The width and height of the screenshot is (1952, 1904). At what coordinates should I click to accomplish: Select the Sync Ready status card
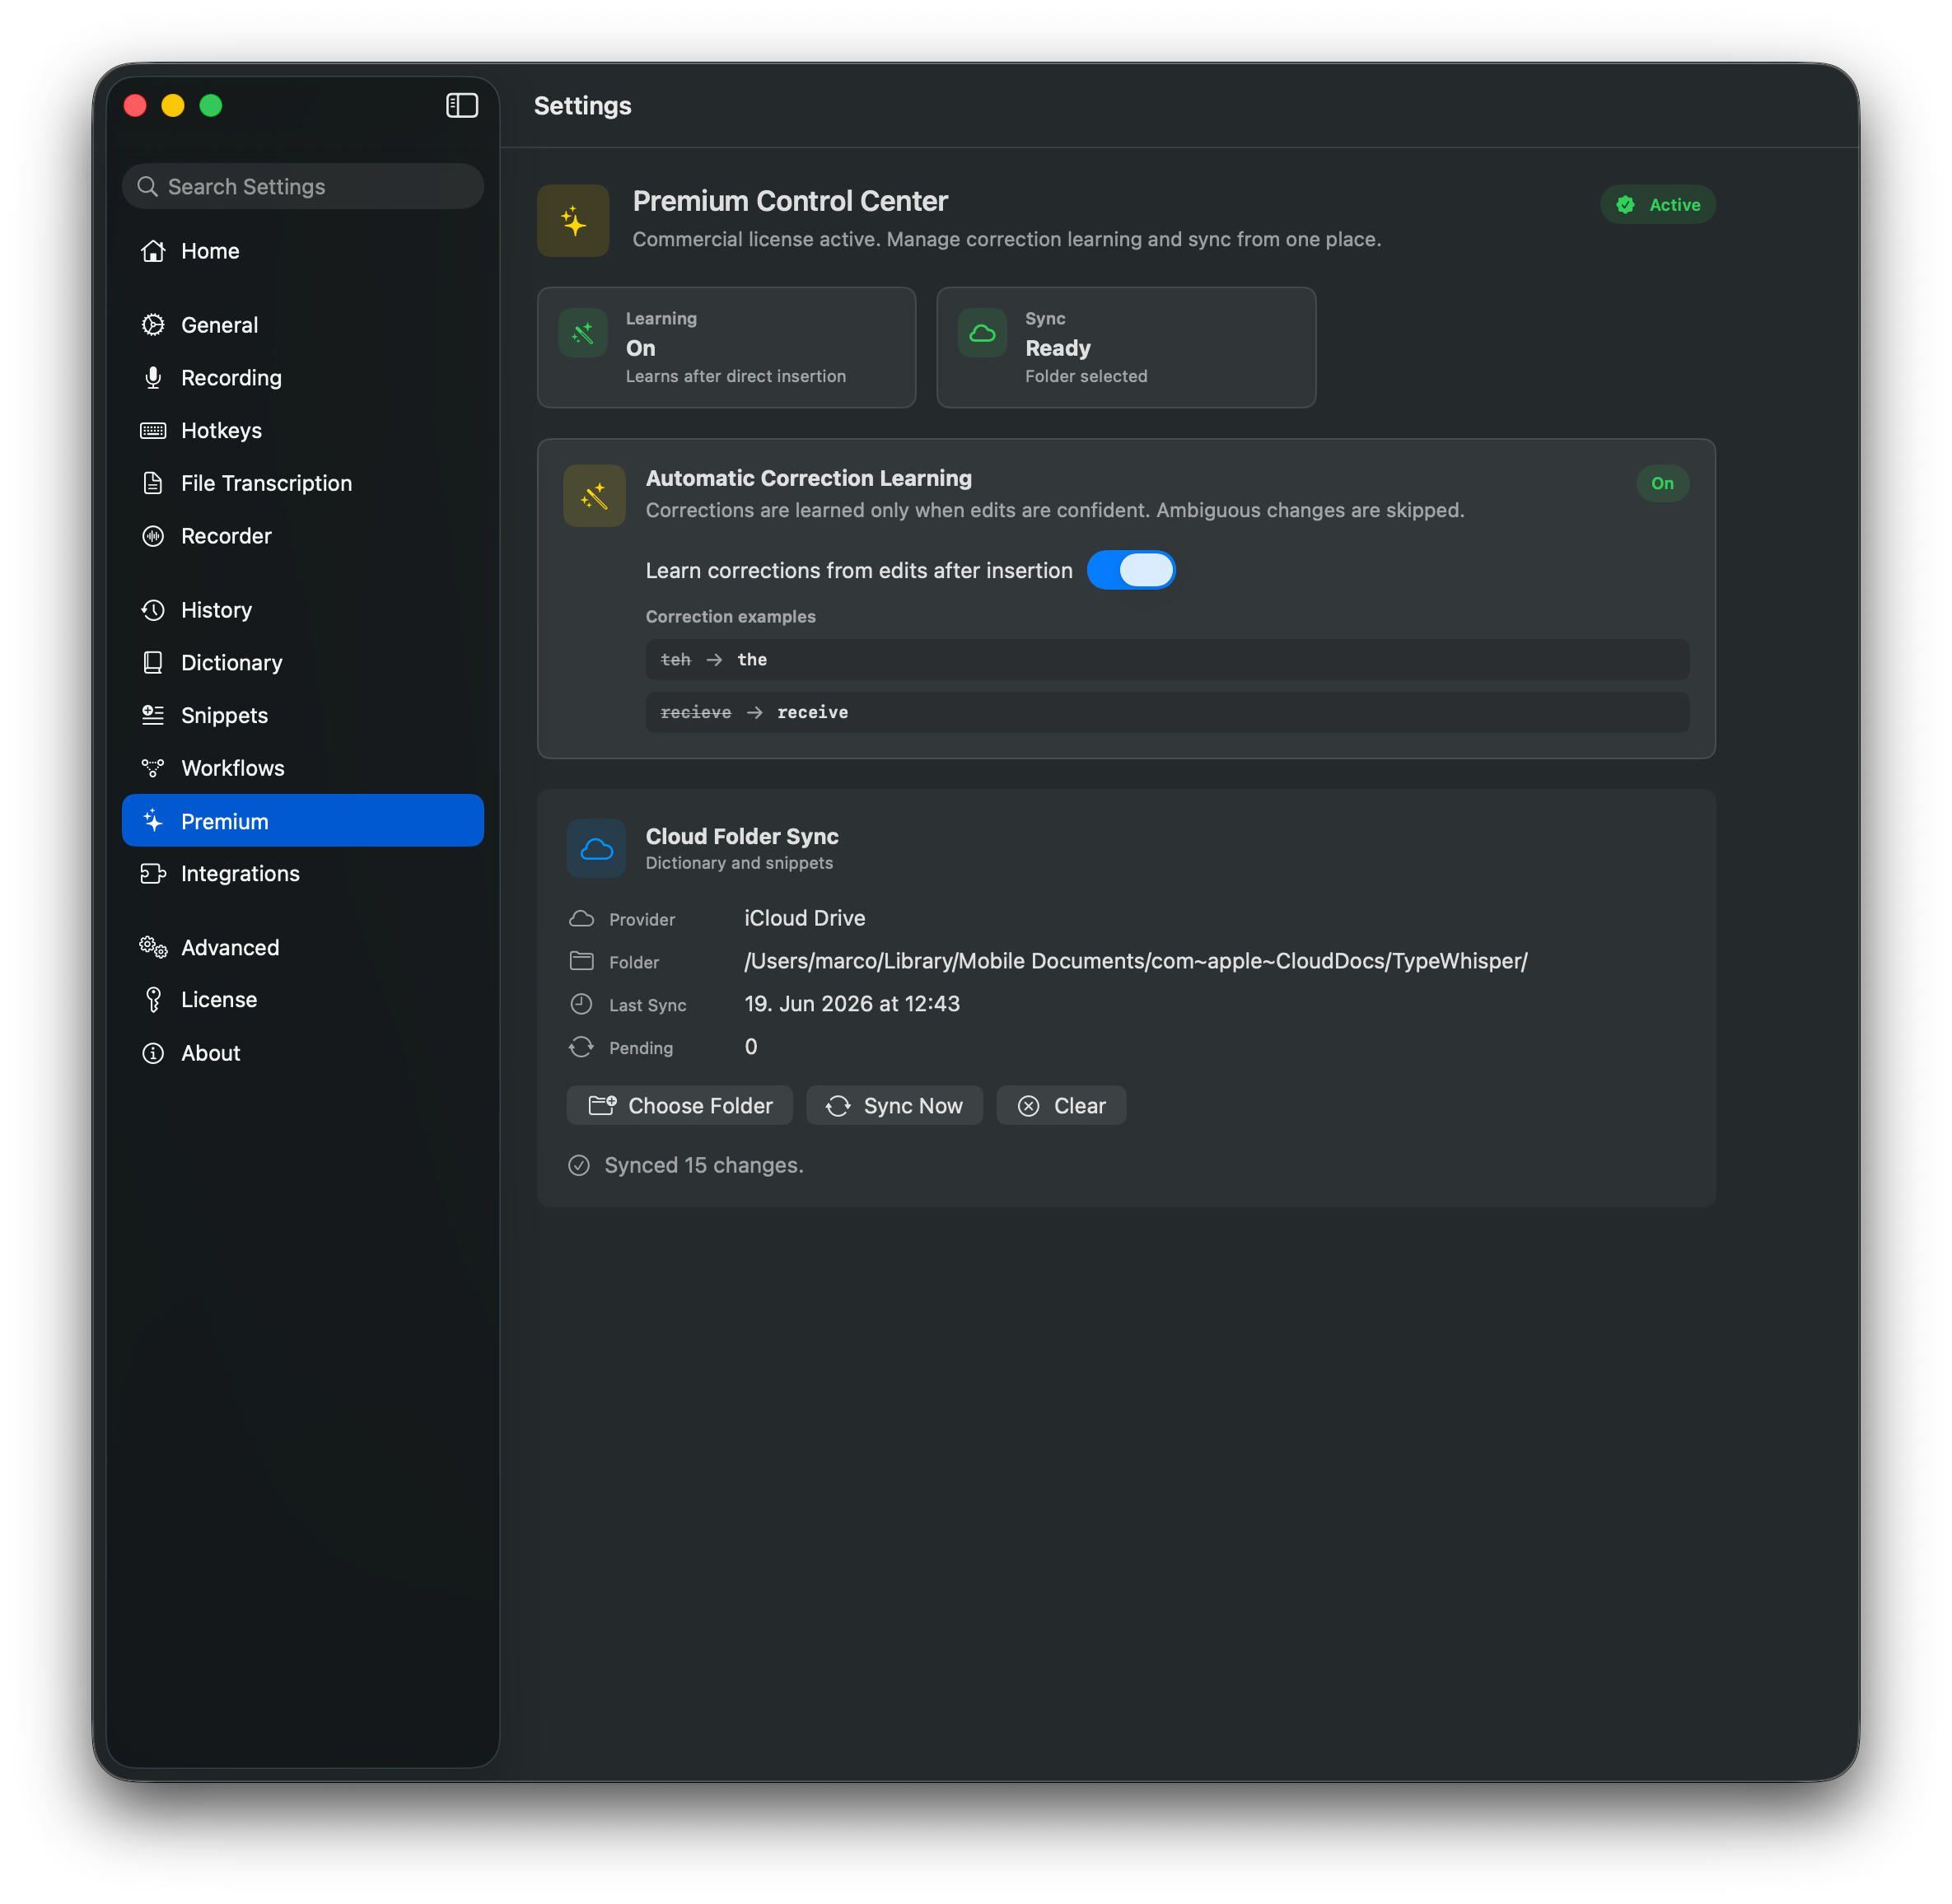(x=1126, y=347)
